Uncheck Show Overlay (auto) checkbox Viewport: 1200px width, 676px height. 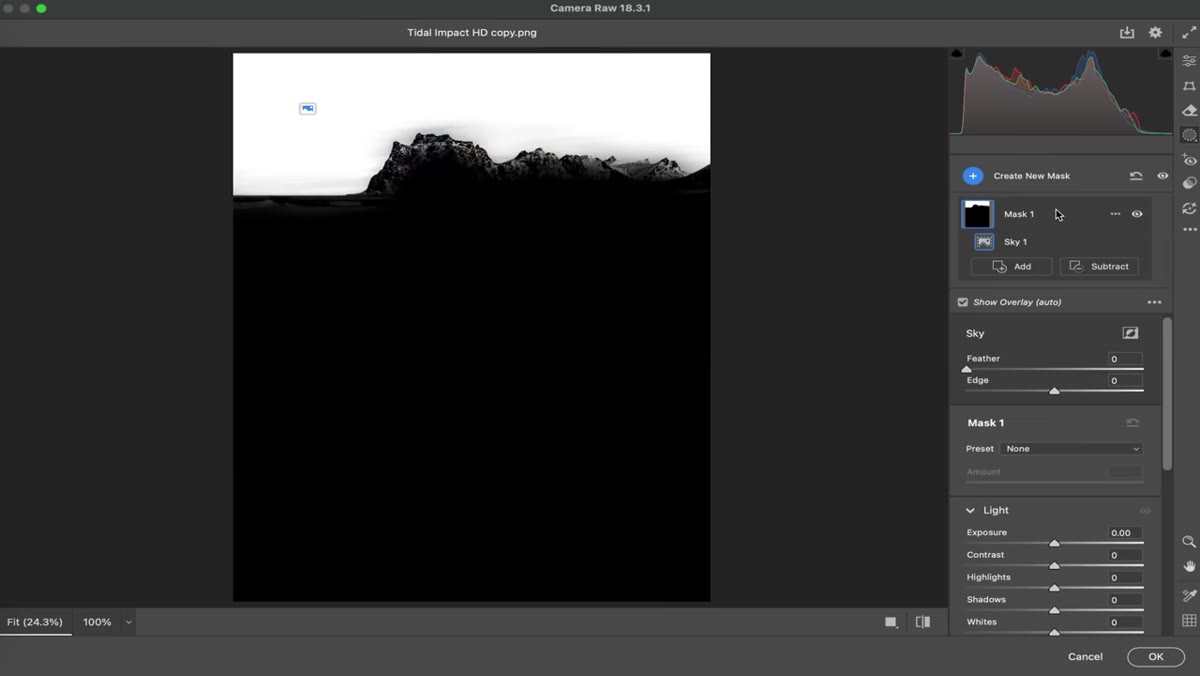click(x=963, y=302)
